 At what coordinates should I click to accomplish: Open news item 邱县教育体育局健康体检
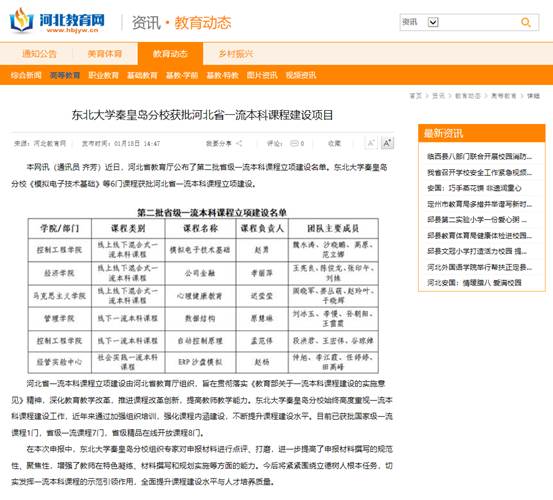[x=479, y=236]
